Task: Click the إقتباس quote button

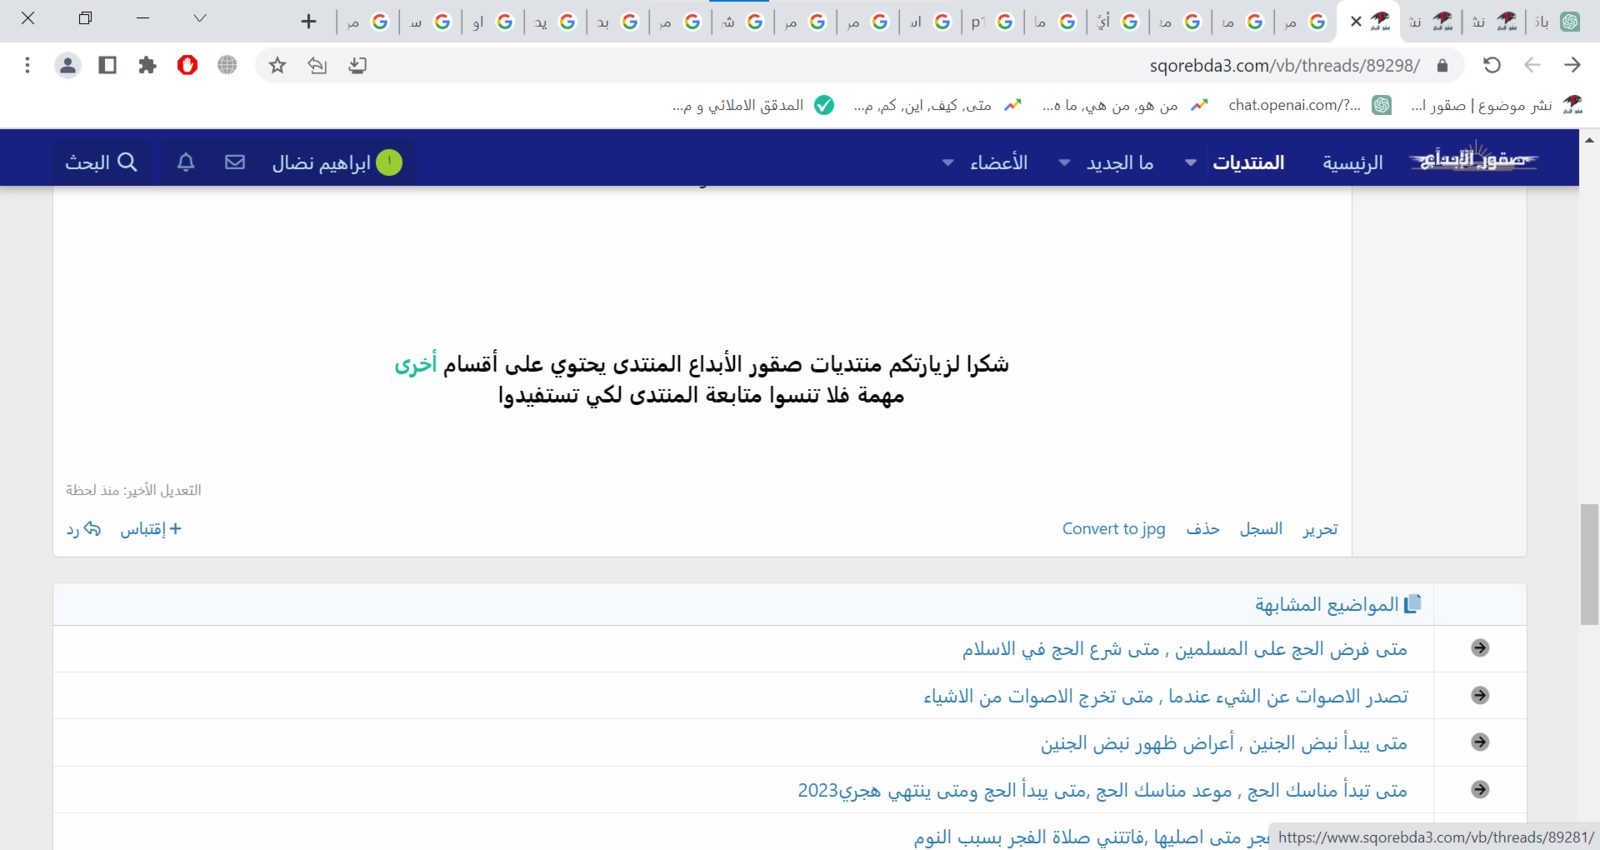Action: tap(151, 529)
